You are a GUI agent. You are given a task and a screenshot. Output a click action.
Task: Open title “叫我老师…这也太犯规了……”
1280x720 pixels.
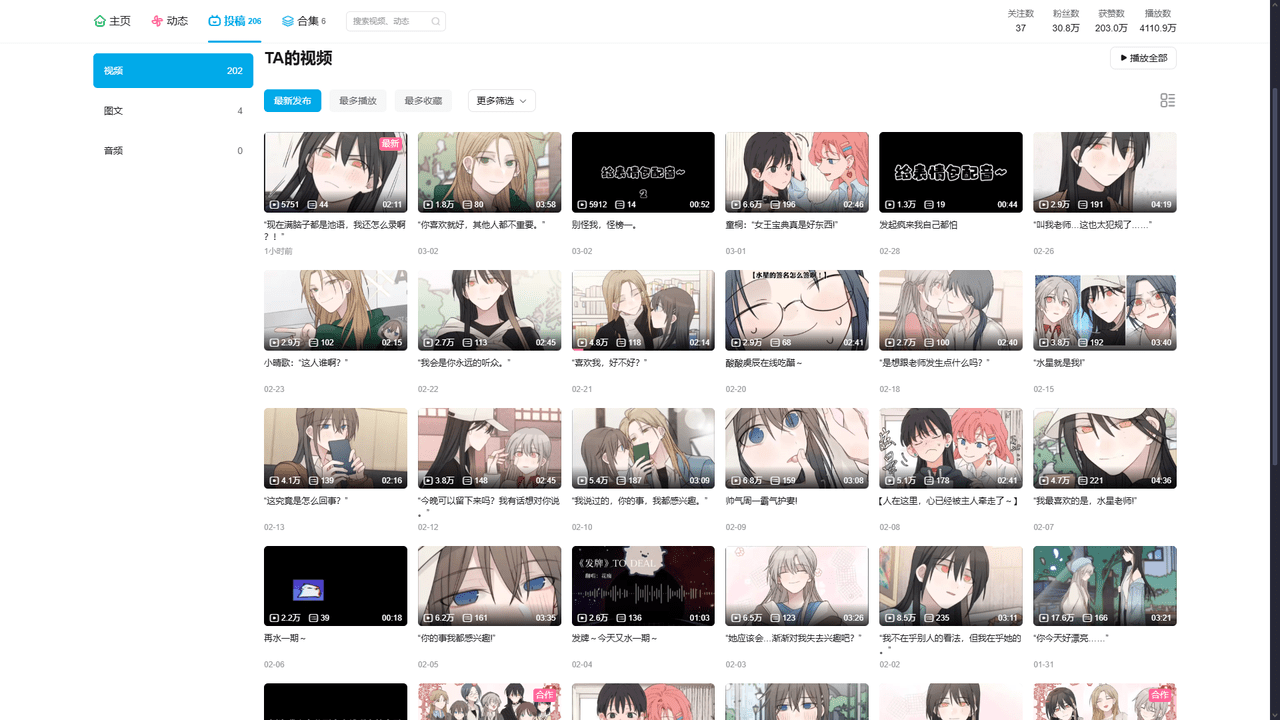[x=1093, y=225]
